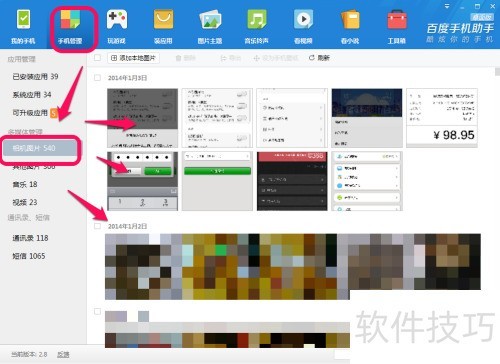
Task: Select 音乐 18 in sidebar
Action: point(25,184)
